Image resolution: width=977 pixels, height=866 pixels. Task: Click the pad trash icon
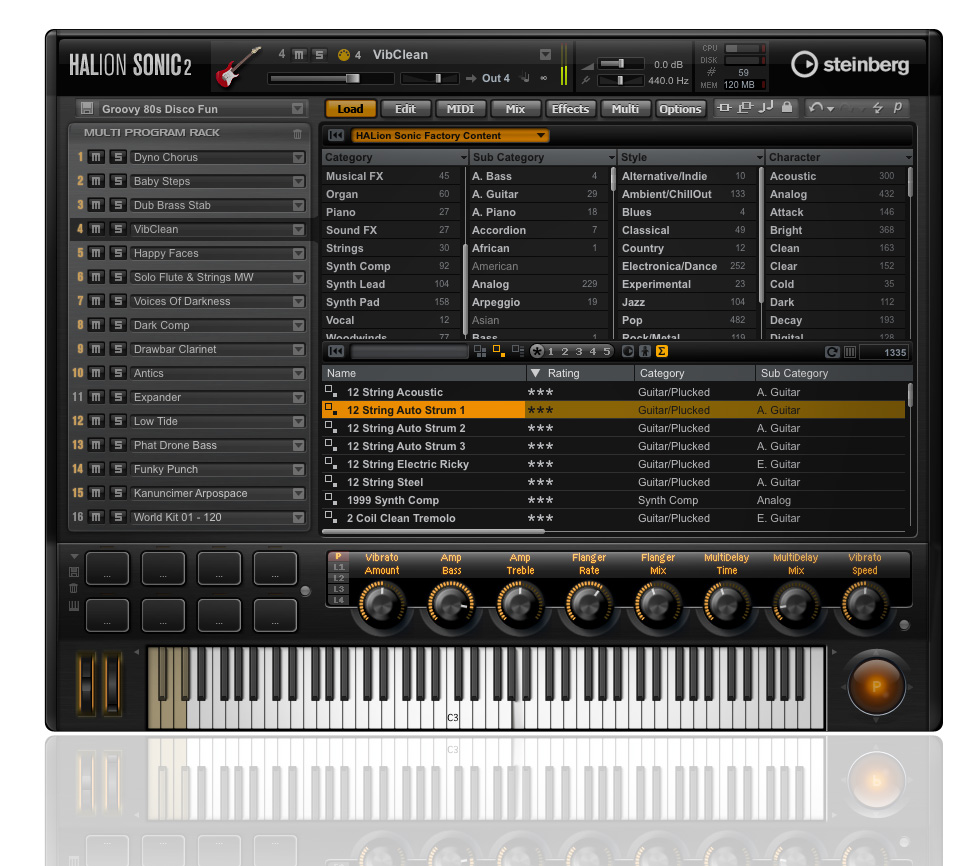[74, 588]
